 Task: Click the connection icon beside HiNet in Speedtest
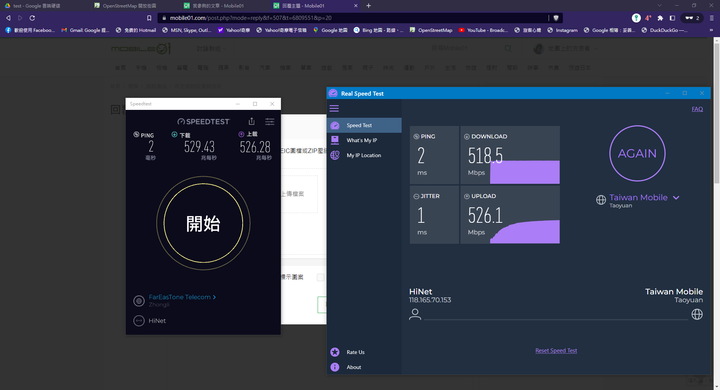tap(139, 321)
